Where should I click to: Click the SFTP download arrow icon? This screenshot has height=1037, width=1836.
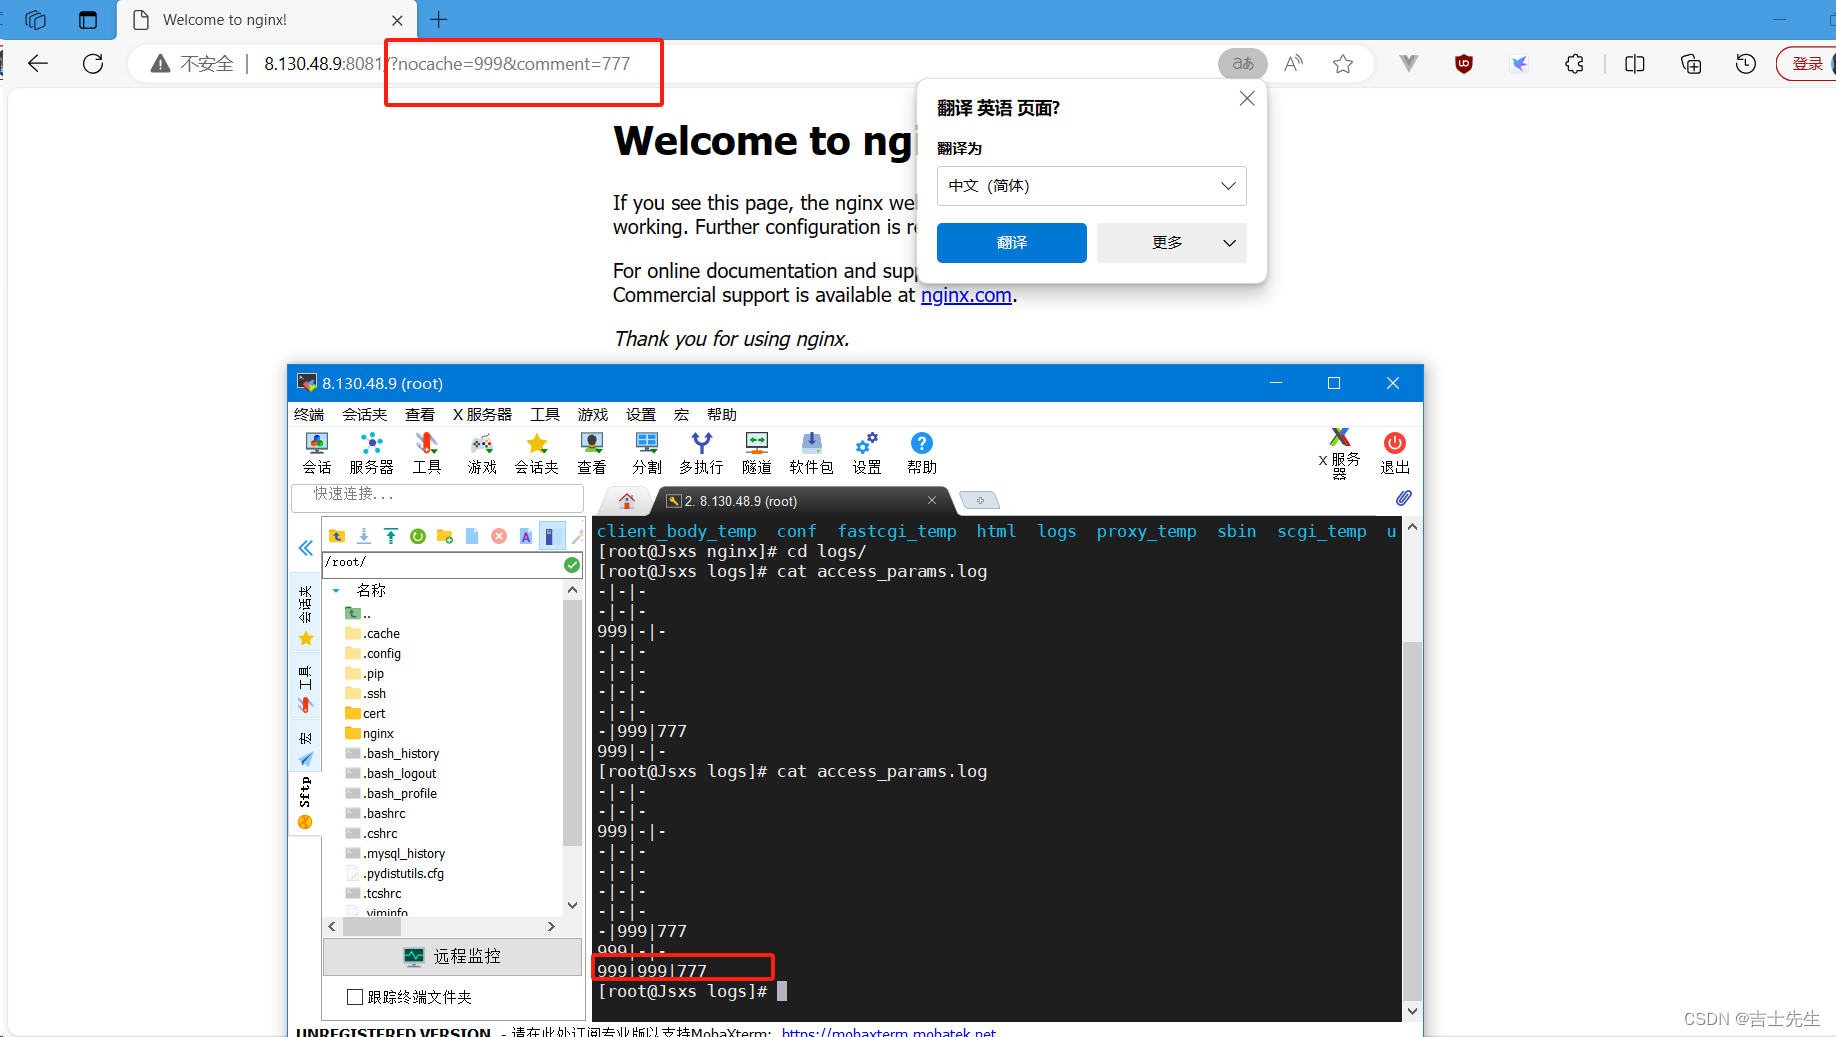(364, 536)
